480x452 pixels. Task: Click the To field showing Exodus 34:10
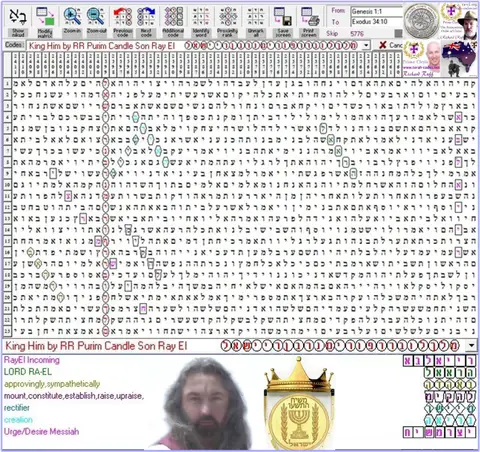pos(377,22)
